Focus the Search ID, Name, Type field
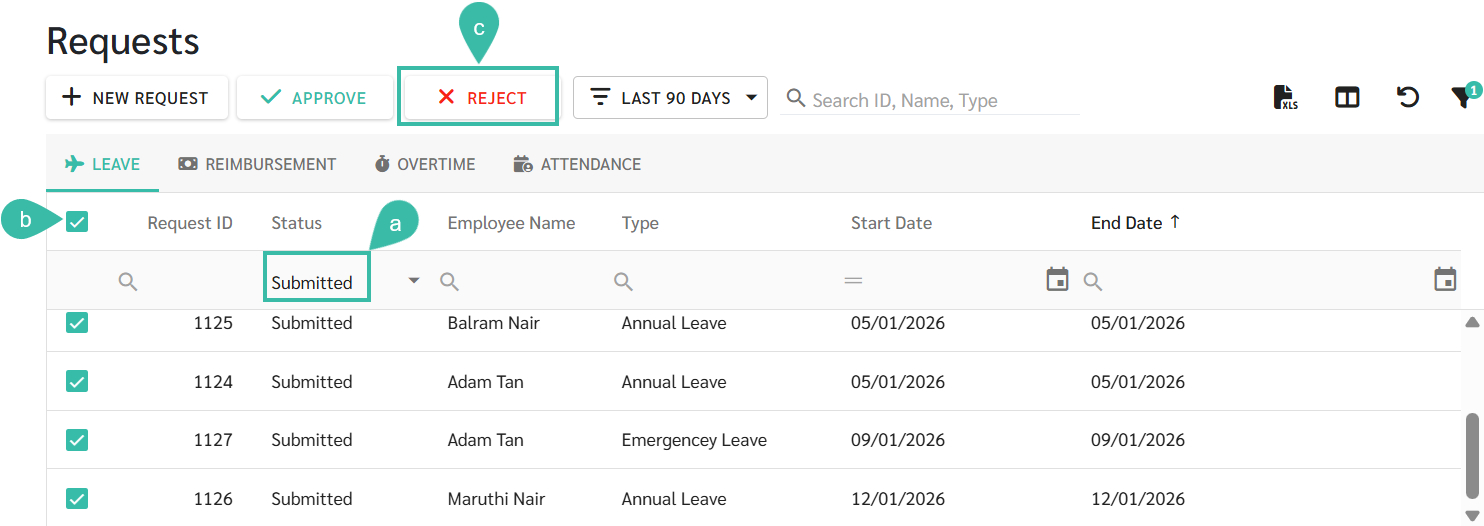1484x526 pixels. [930, 100]
